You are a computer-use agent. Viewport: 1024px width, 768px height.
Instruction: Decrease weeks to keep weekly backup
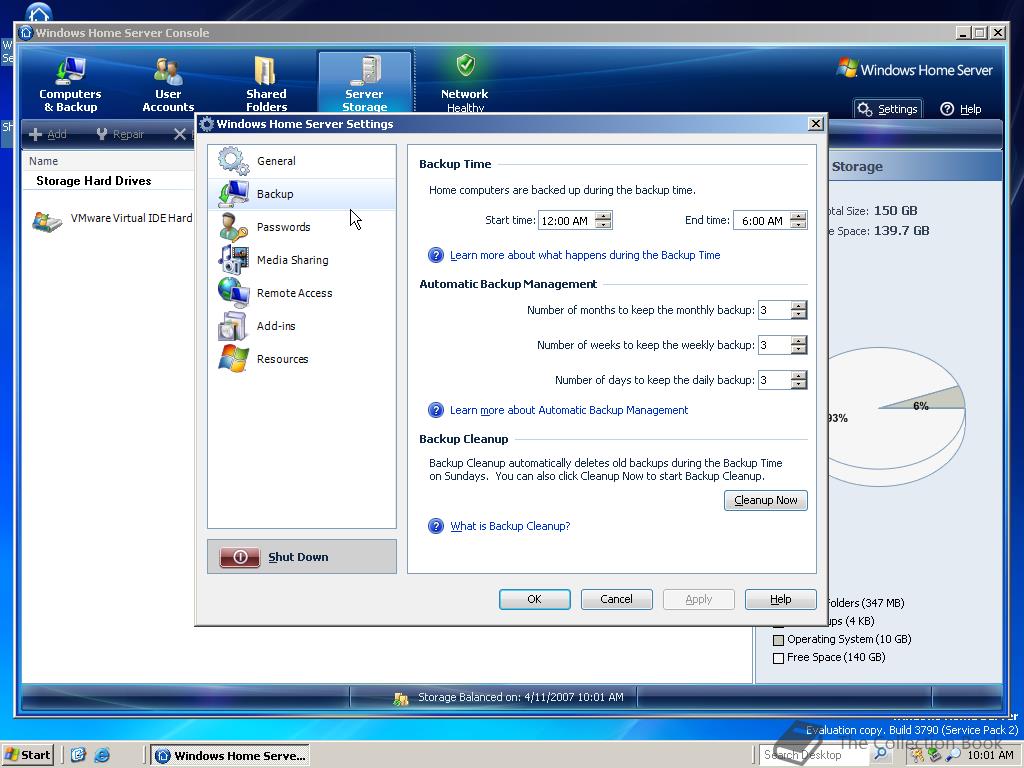799,349
